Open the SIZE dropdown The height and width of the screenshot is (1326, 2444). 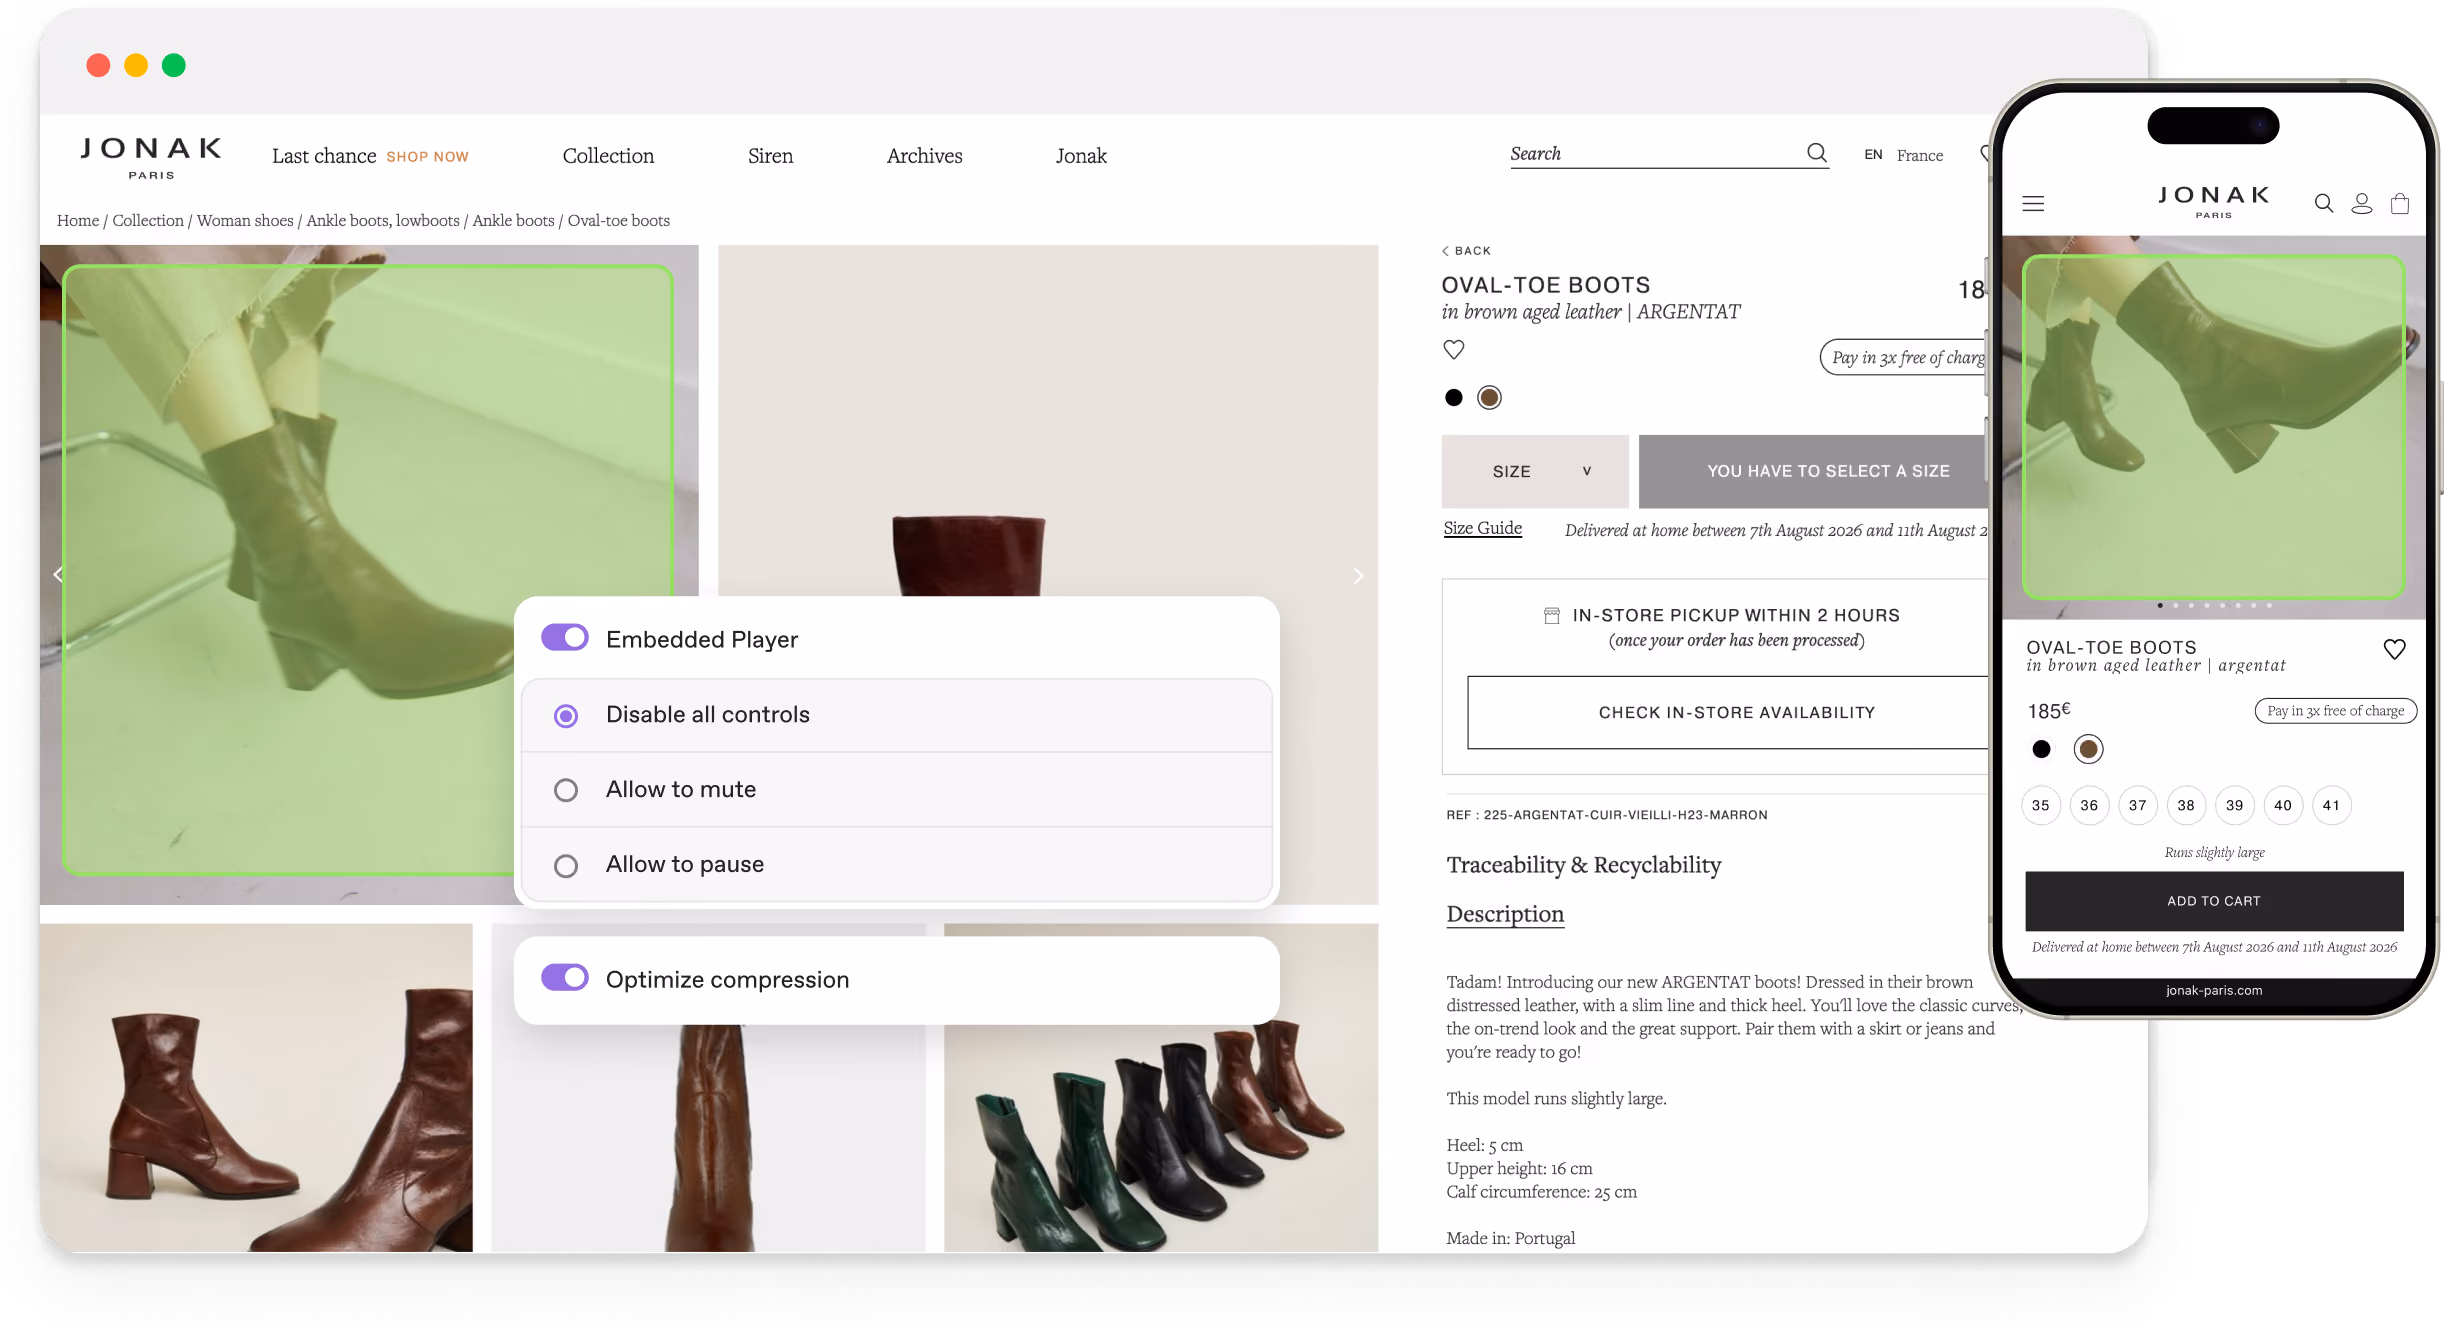tap(1535, 471)
